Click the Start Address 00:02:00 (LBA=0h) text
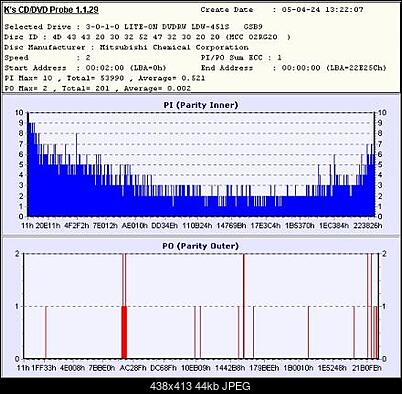Screen dimensions: 402x394 (85, 68)
